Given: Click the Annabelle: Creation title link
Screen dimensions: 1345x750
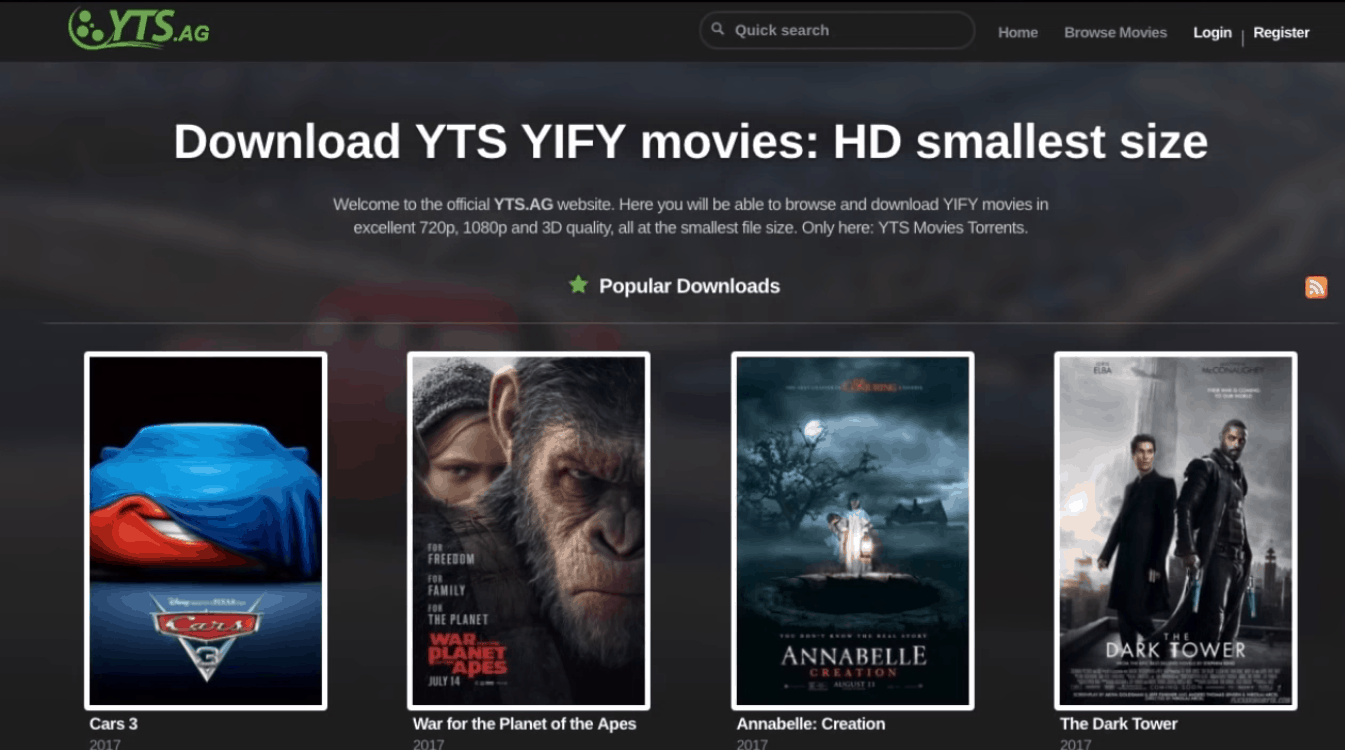Looking at the screenshot, I should tap(811, 723).
